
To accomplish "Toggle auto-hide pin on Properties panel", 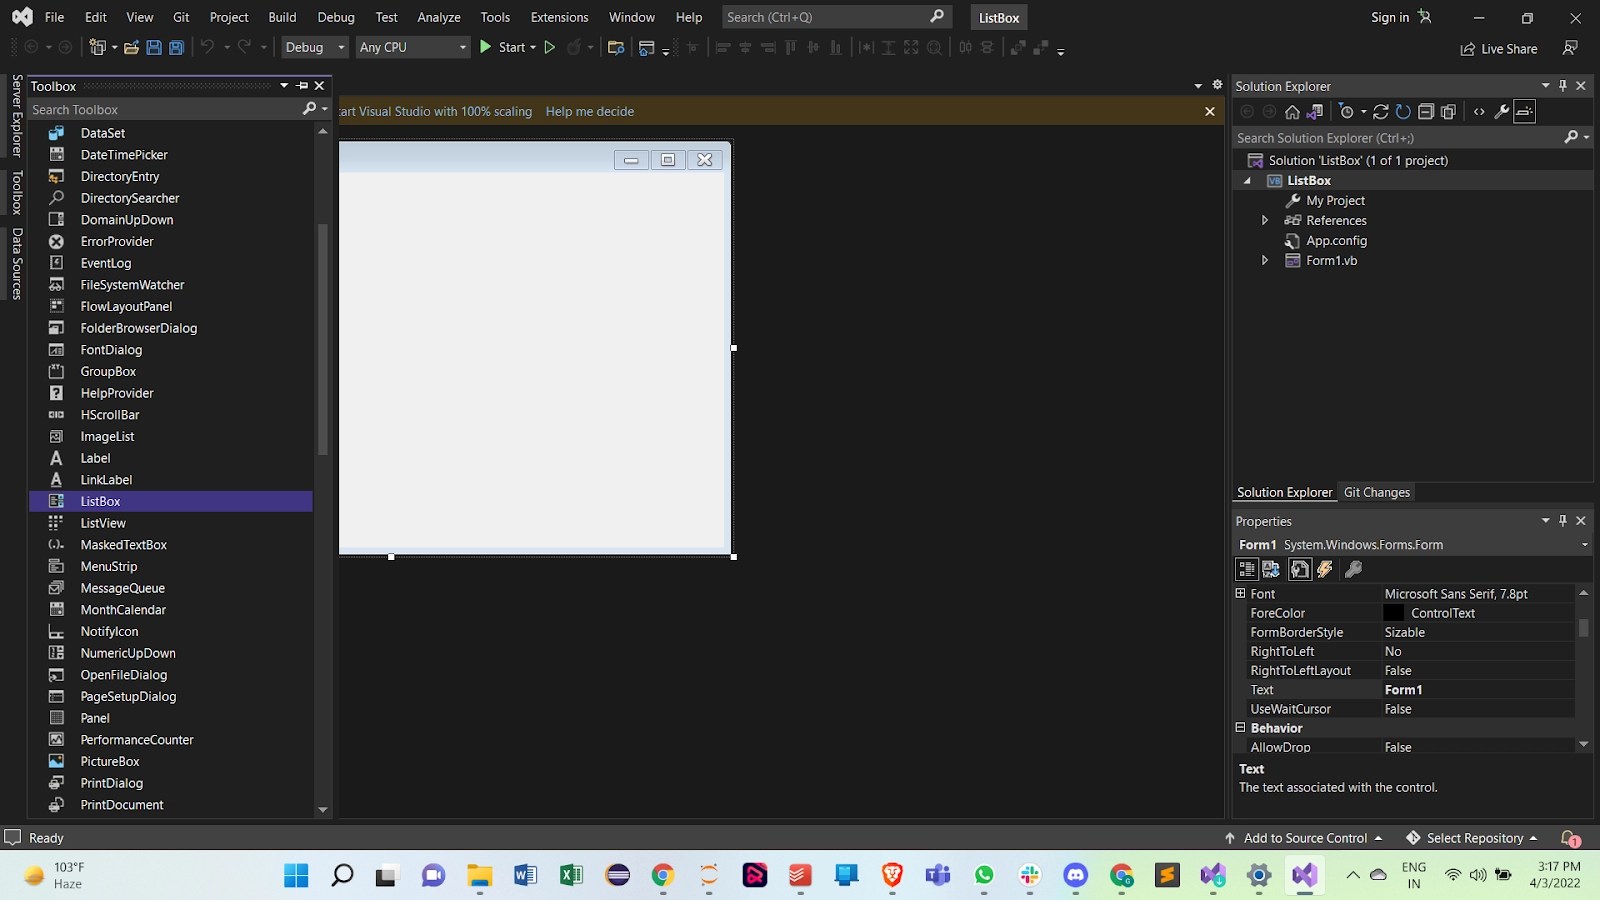I will pos(1563,521).
